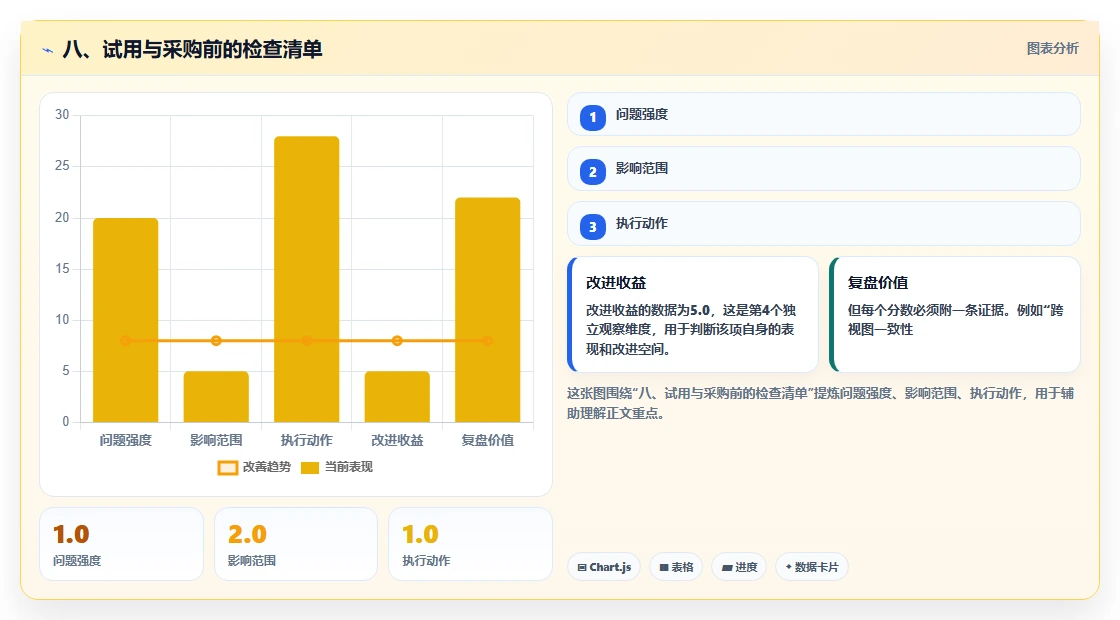Select the 数据卡片 tag chip

811,567
